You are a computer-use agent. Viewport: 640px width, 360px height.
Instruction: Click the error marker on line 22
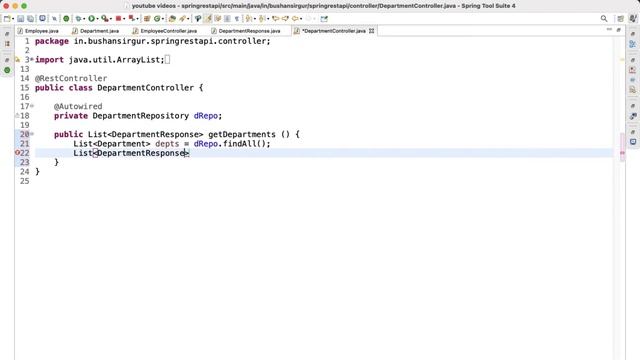pyautogui.click(x=17, y=153)
